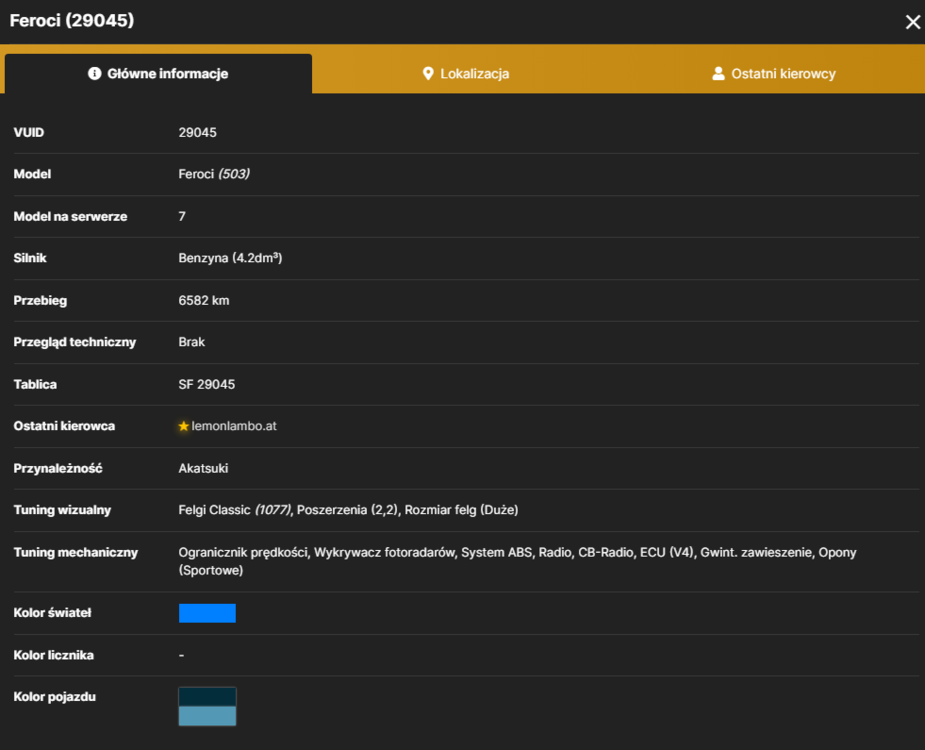Click the Tuning mechaniczny row label
This screenshot has width=925, height=750.
[x=76, y=552]
